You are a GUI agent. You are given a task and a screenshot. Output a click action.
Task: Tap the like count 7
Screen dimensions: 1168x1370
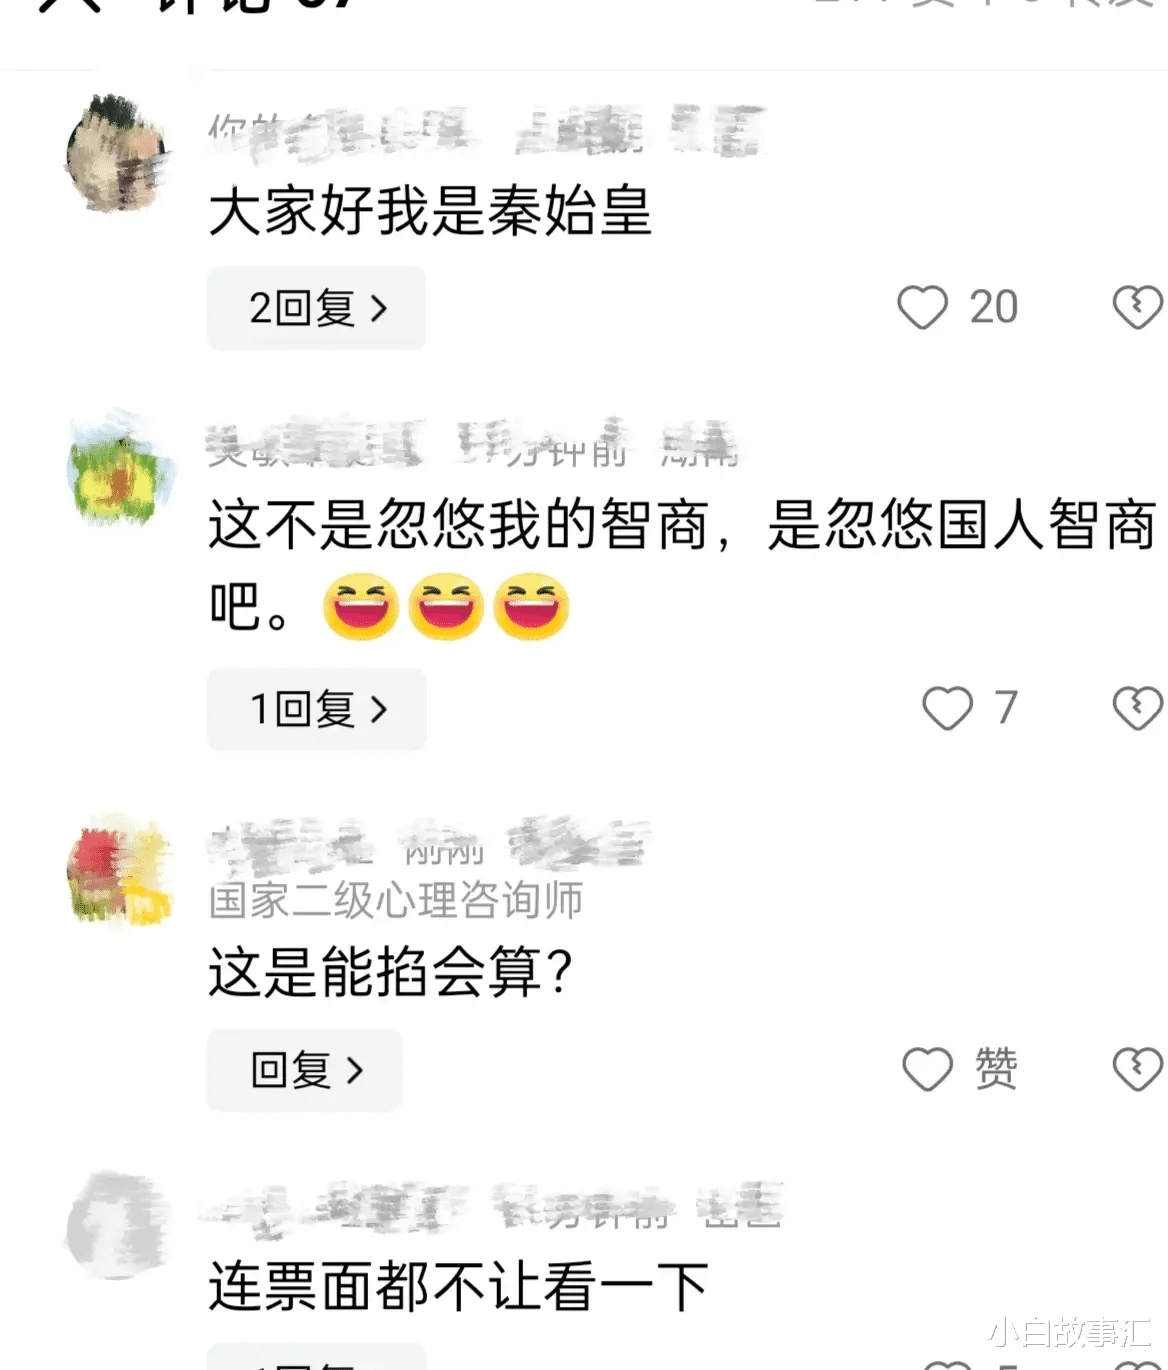[x=1006, y=708]
